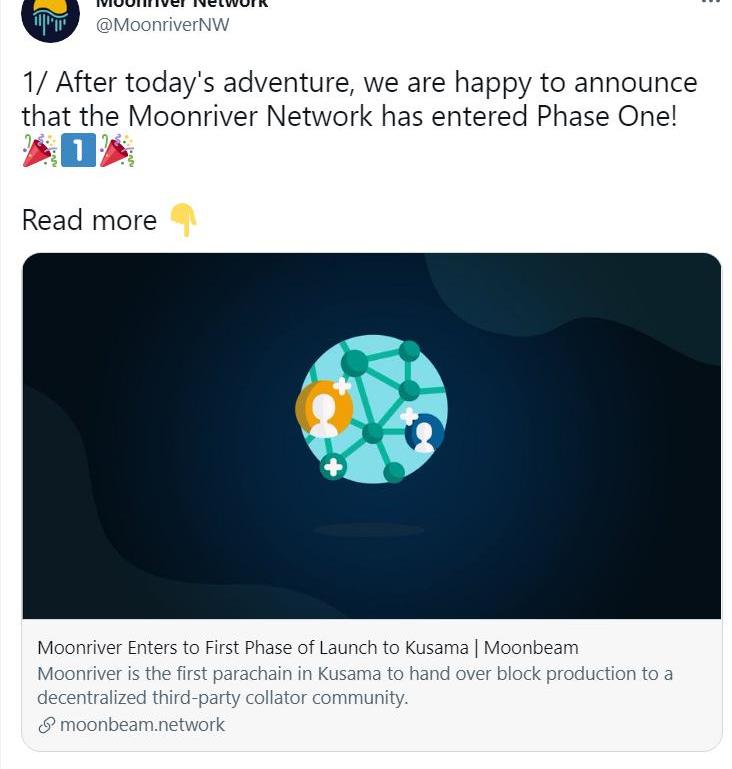Click the dark blue user avatar in the illustration

(x=424, y=433)
